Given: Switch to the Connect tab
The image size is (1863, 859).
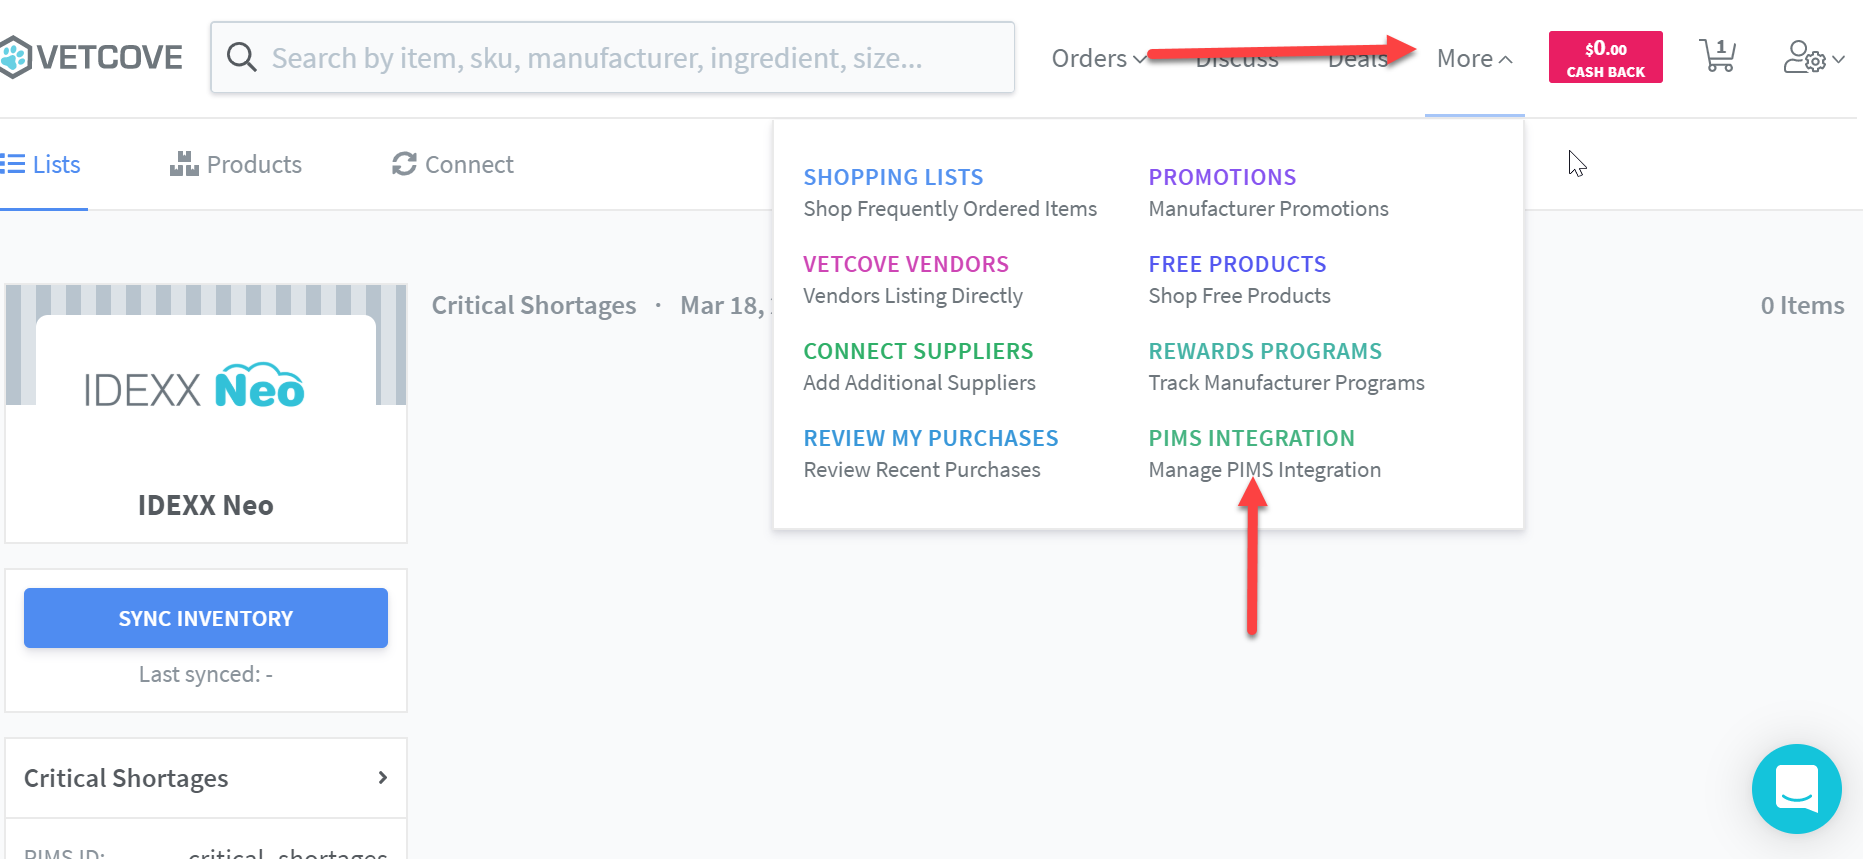Looking at the screenshot, I should tap(453, 164).
